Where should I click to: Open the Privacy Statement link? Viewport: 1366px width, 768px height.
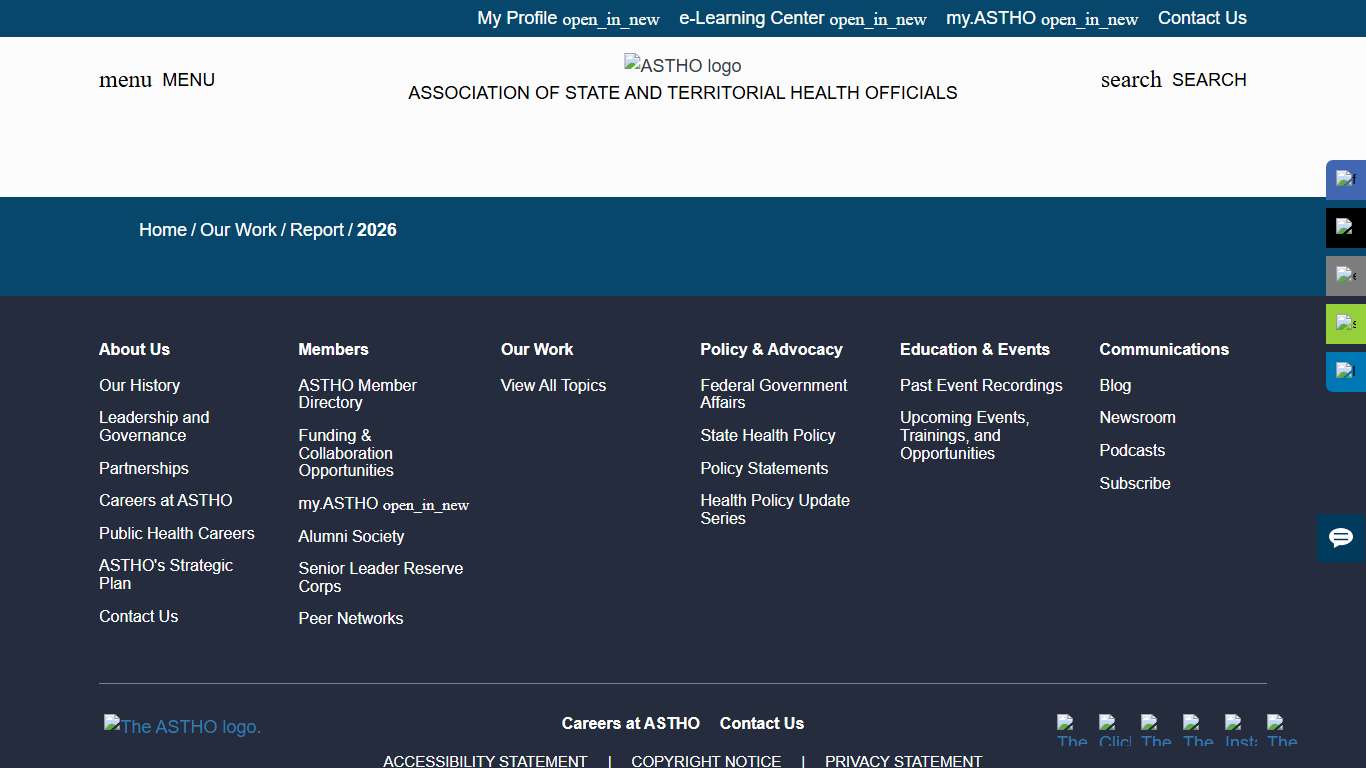pos(903,761)
